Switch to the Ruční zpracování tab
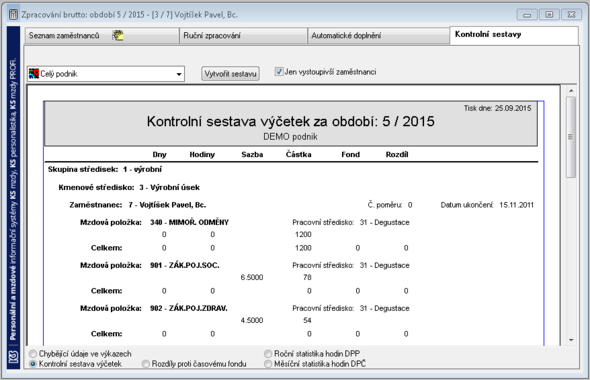This screenshot has width=590, height=380. [x=243, y=36]
